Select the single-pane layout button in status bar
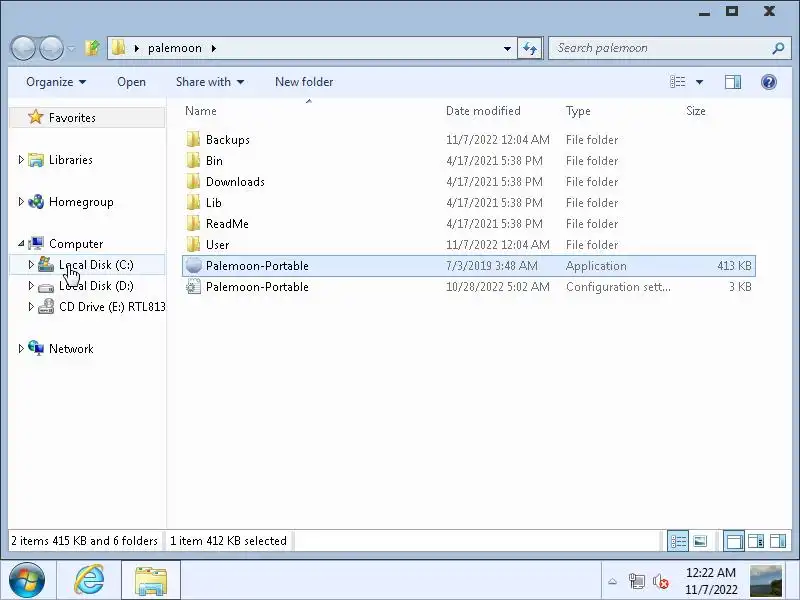The width and height of the screenshot is (800, 600). (x=734, y=541)
